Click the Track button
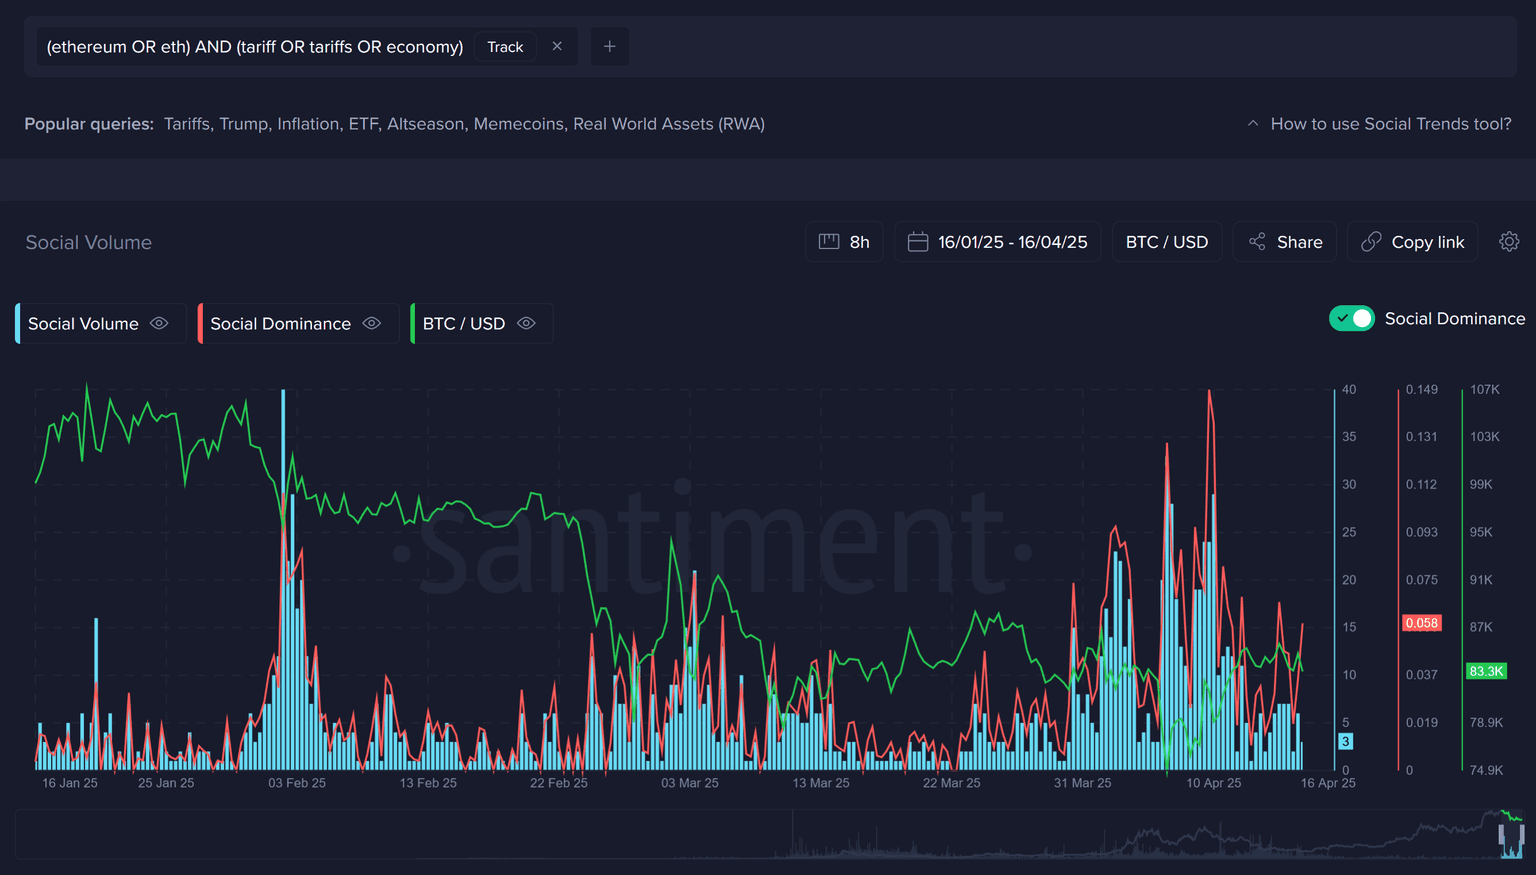This screenshot has width=1536, height=875. pyautogui.click(x=505, y=47)
